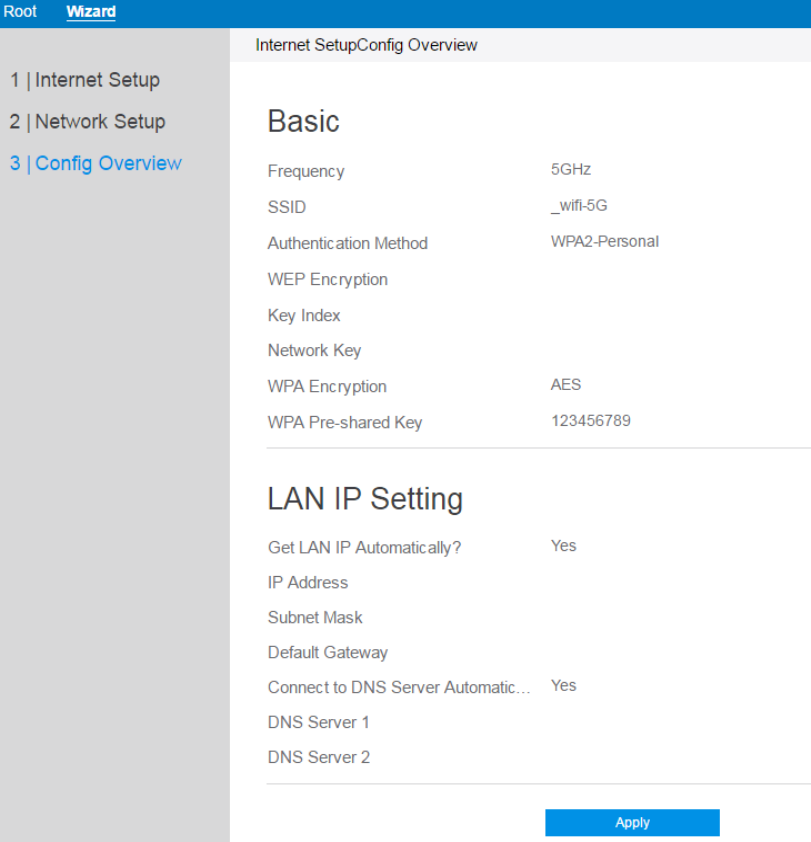
Task: Click the AES encryption value
Action: point(566,385)
